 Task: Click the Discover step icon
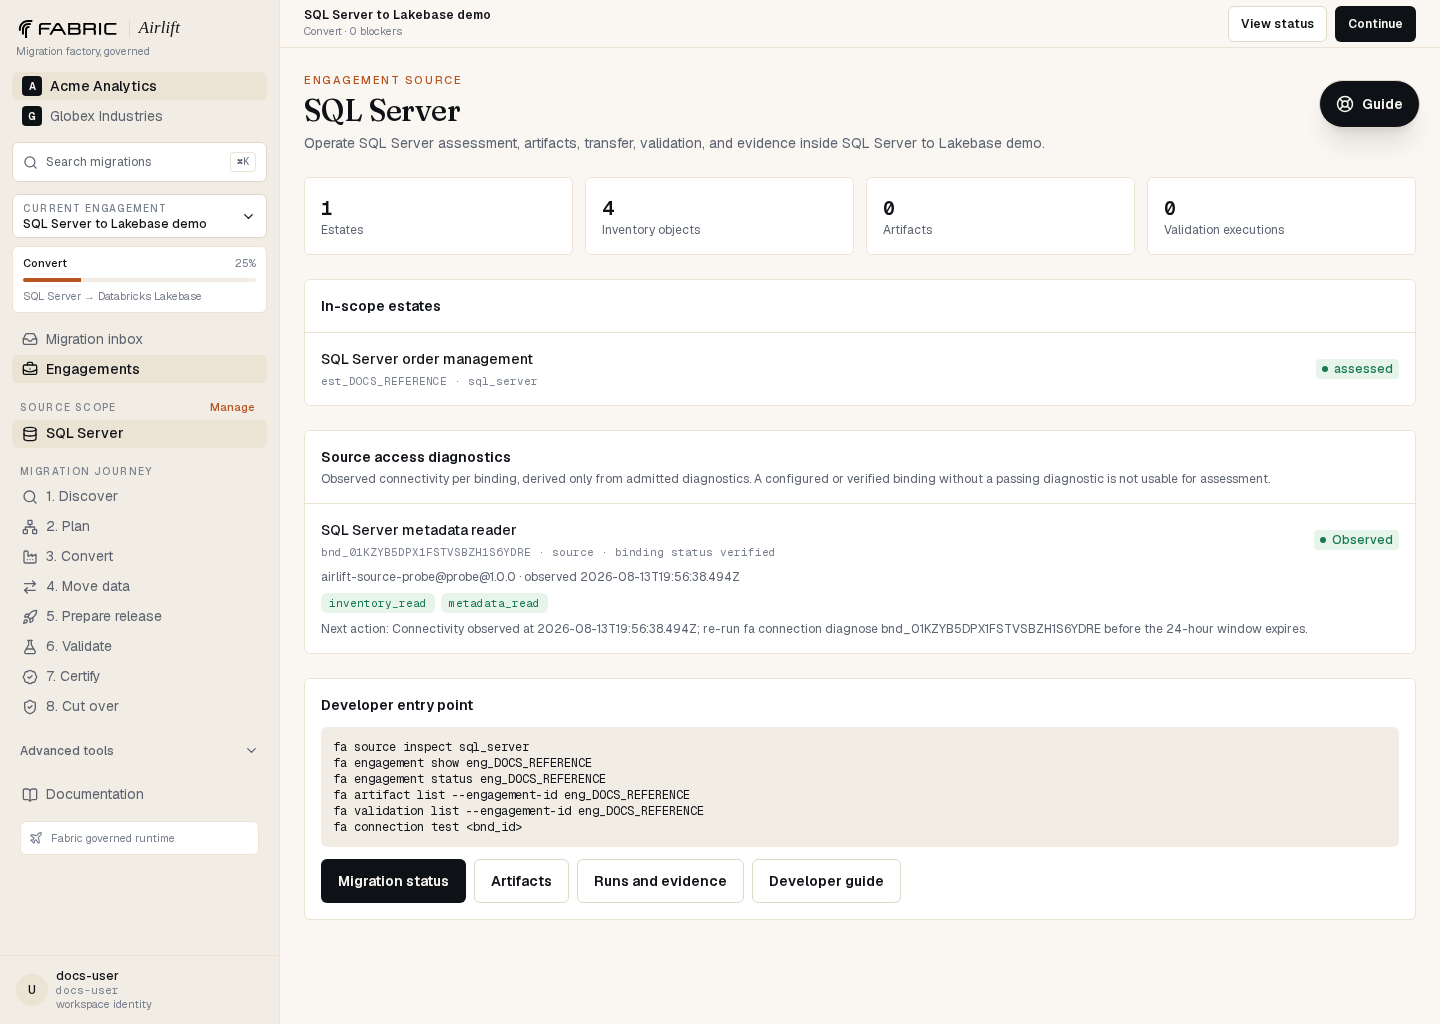30,496
